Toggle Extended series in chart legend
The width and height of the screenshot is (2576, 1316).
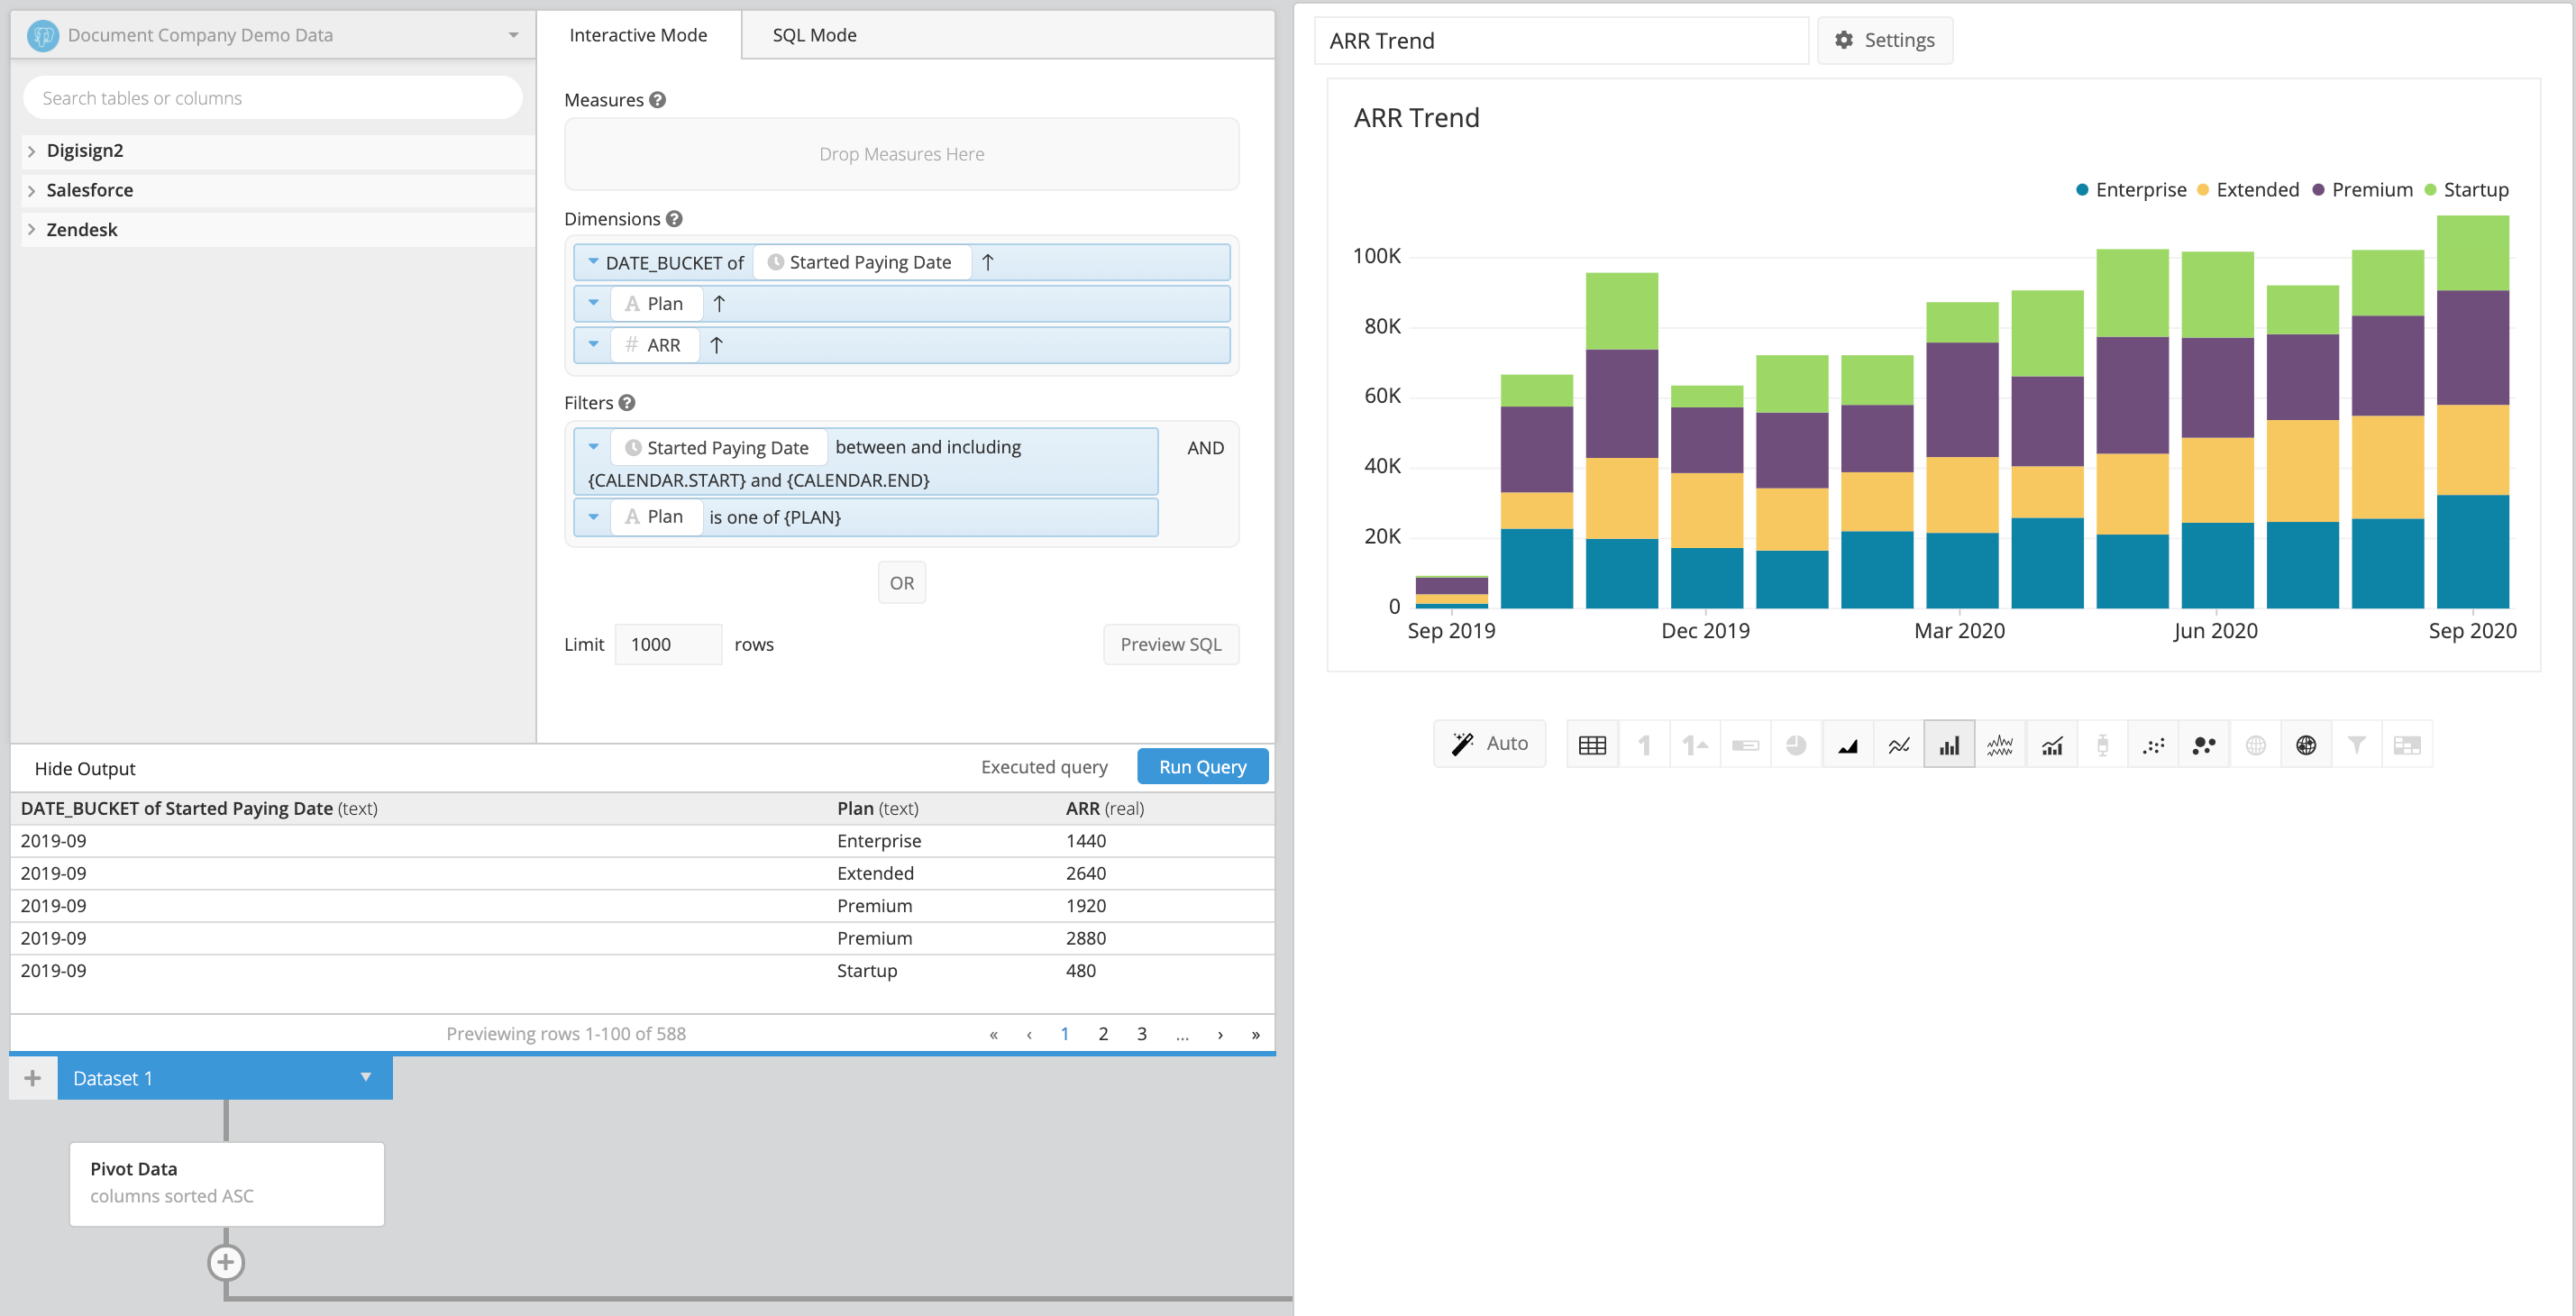pos(2247,190)
